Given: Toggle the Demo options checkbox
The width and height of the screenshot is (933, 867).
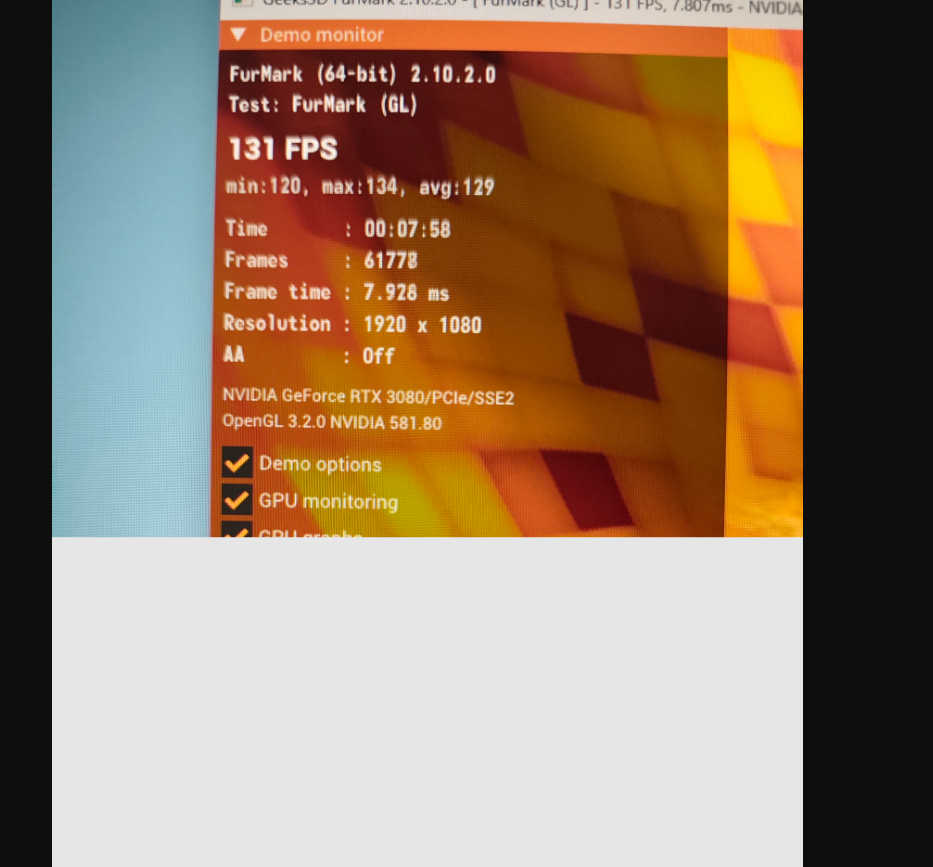Looking at the screenshot, I should coord(237,462).
